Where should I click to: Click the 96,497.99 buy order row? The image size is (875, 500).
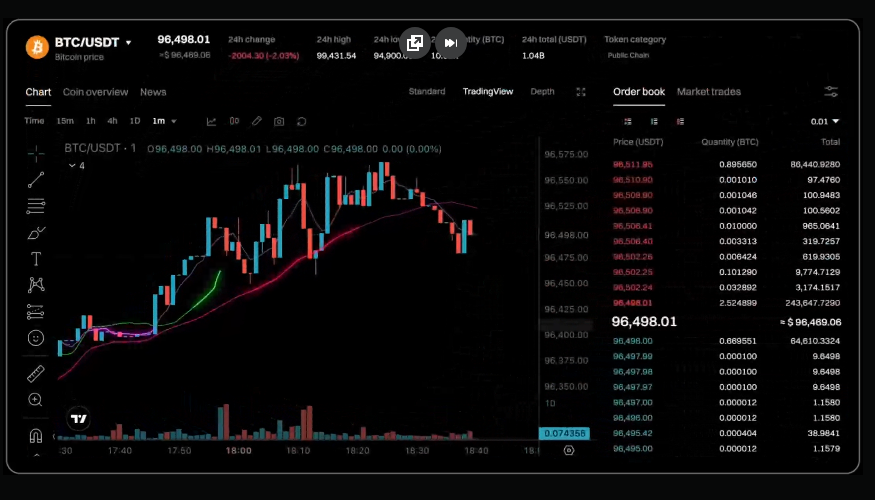pyautogui.click(x=726, y=357)
